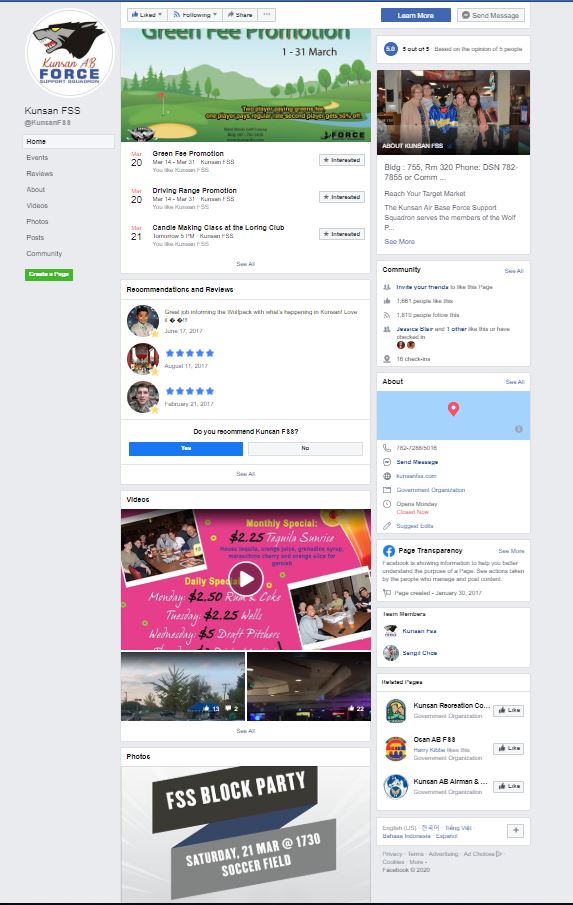Click the red map location pin
This screenshot has height=905, width=573.
coord(454,409)
